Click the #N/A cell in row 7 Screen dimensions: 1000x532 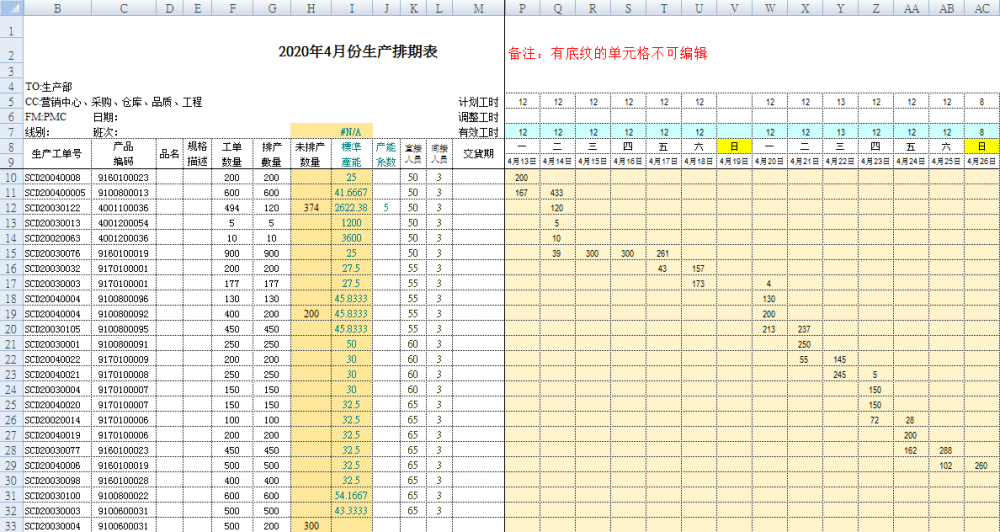click(x=351, y=132)
